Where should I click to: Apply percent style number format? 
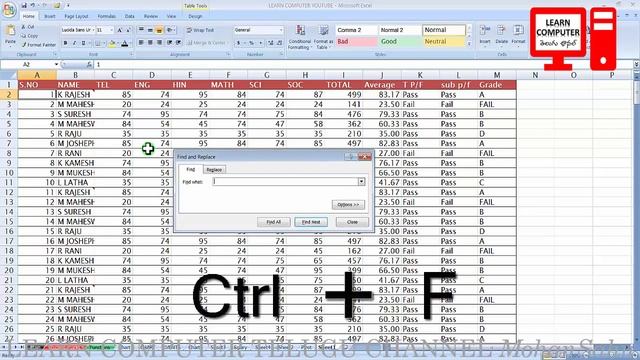(x=251, y=43)
